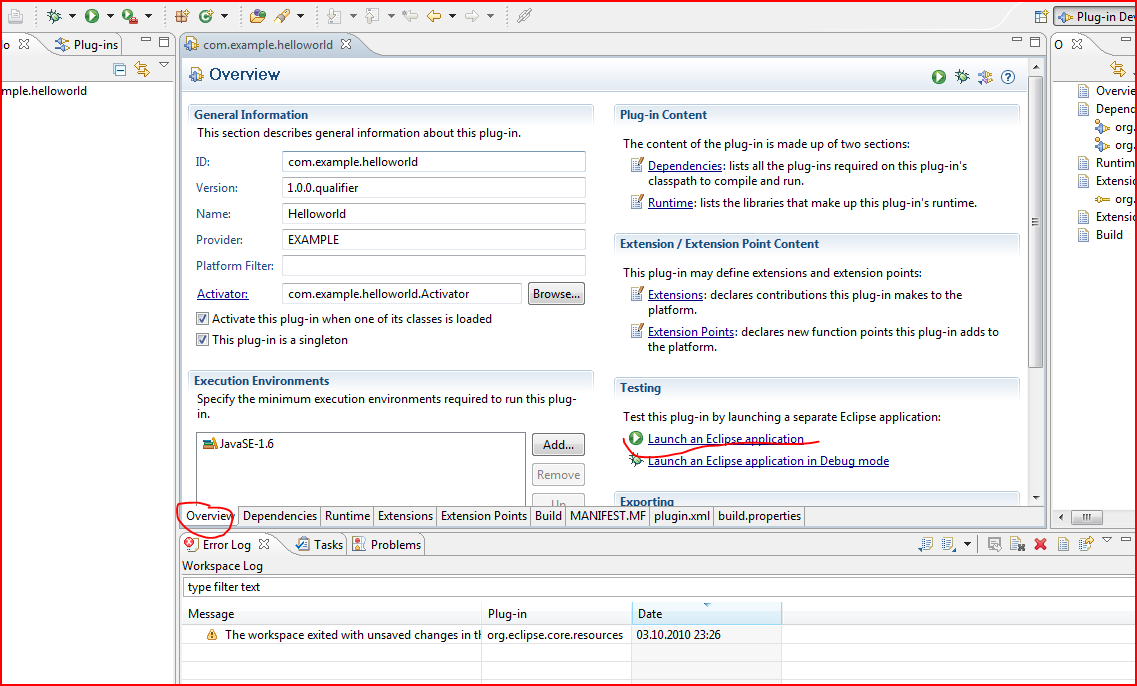Screen dimensions: 1137x686
Task: Uncheck 'This plug-in is a singleton'
Action: [203, 338]
